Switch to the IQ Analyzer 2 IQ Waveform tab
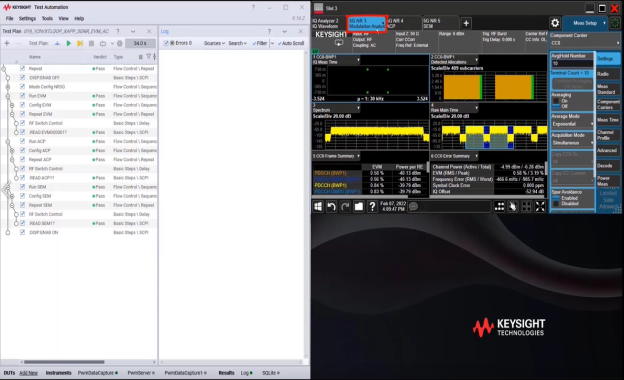Screen dimensions: 624x380 pyautogui.click(x=328, y=23)
